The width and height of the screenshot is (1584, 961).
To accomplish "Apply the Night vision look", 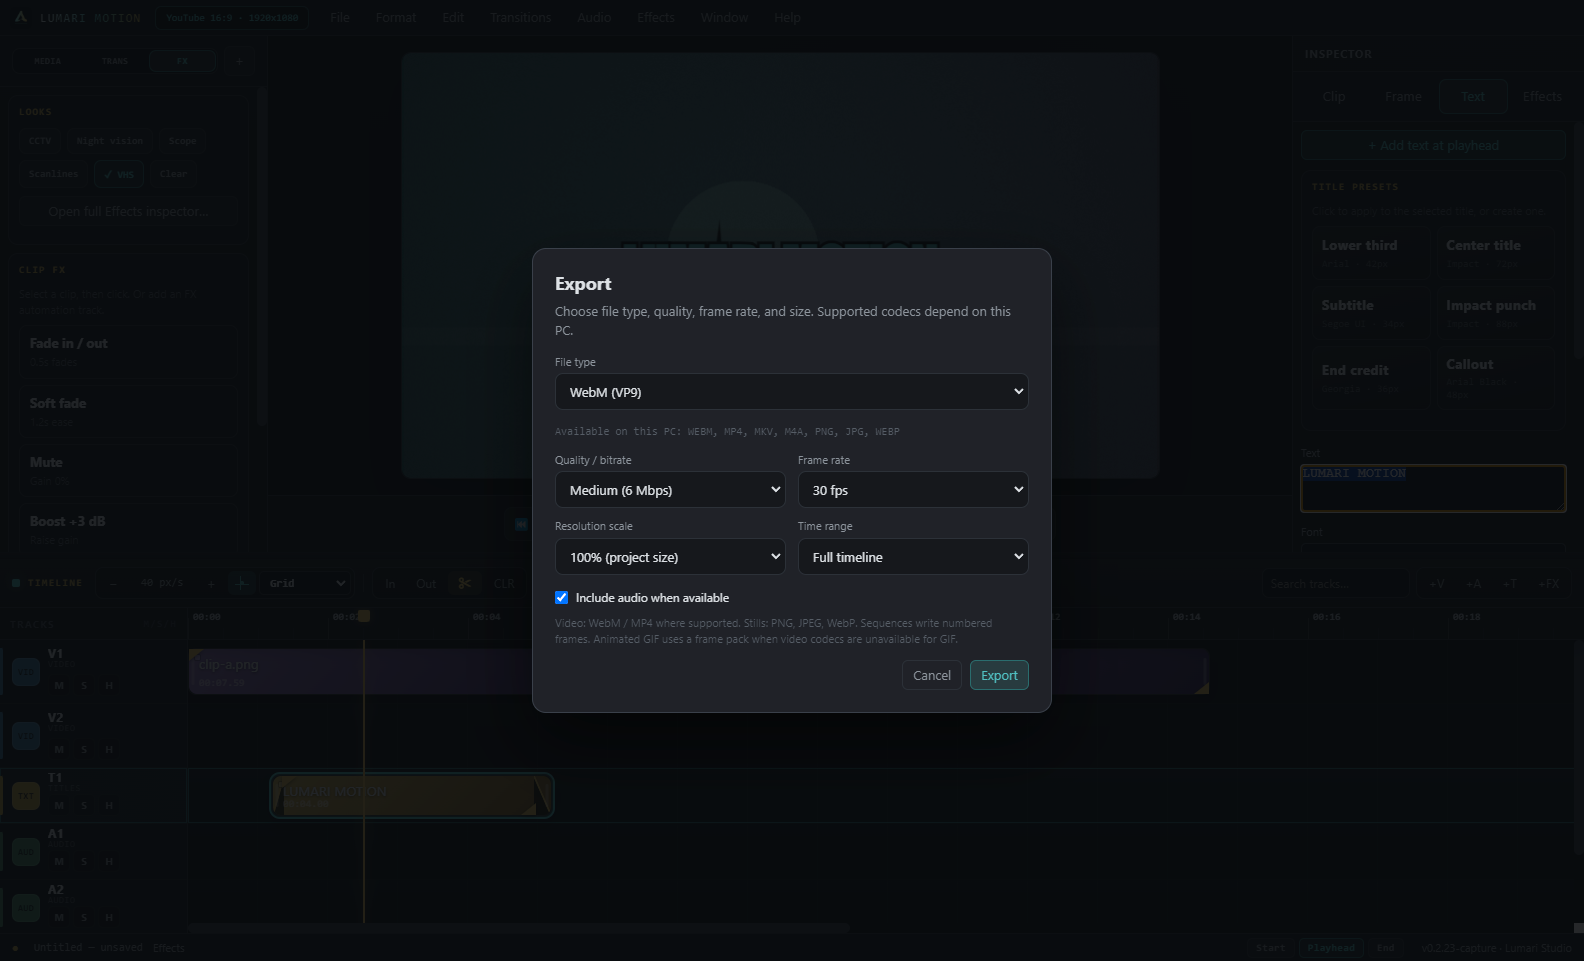I will 110,141.
